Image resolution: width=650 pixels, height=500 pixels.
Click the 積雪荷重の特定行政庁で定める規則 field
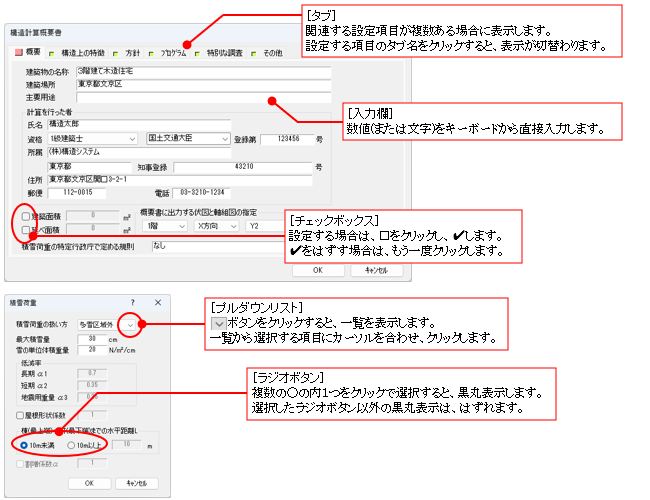tap(218, 246)
